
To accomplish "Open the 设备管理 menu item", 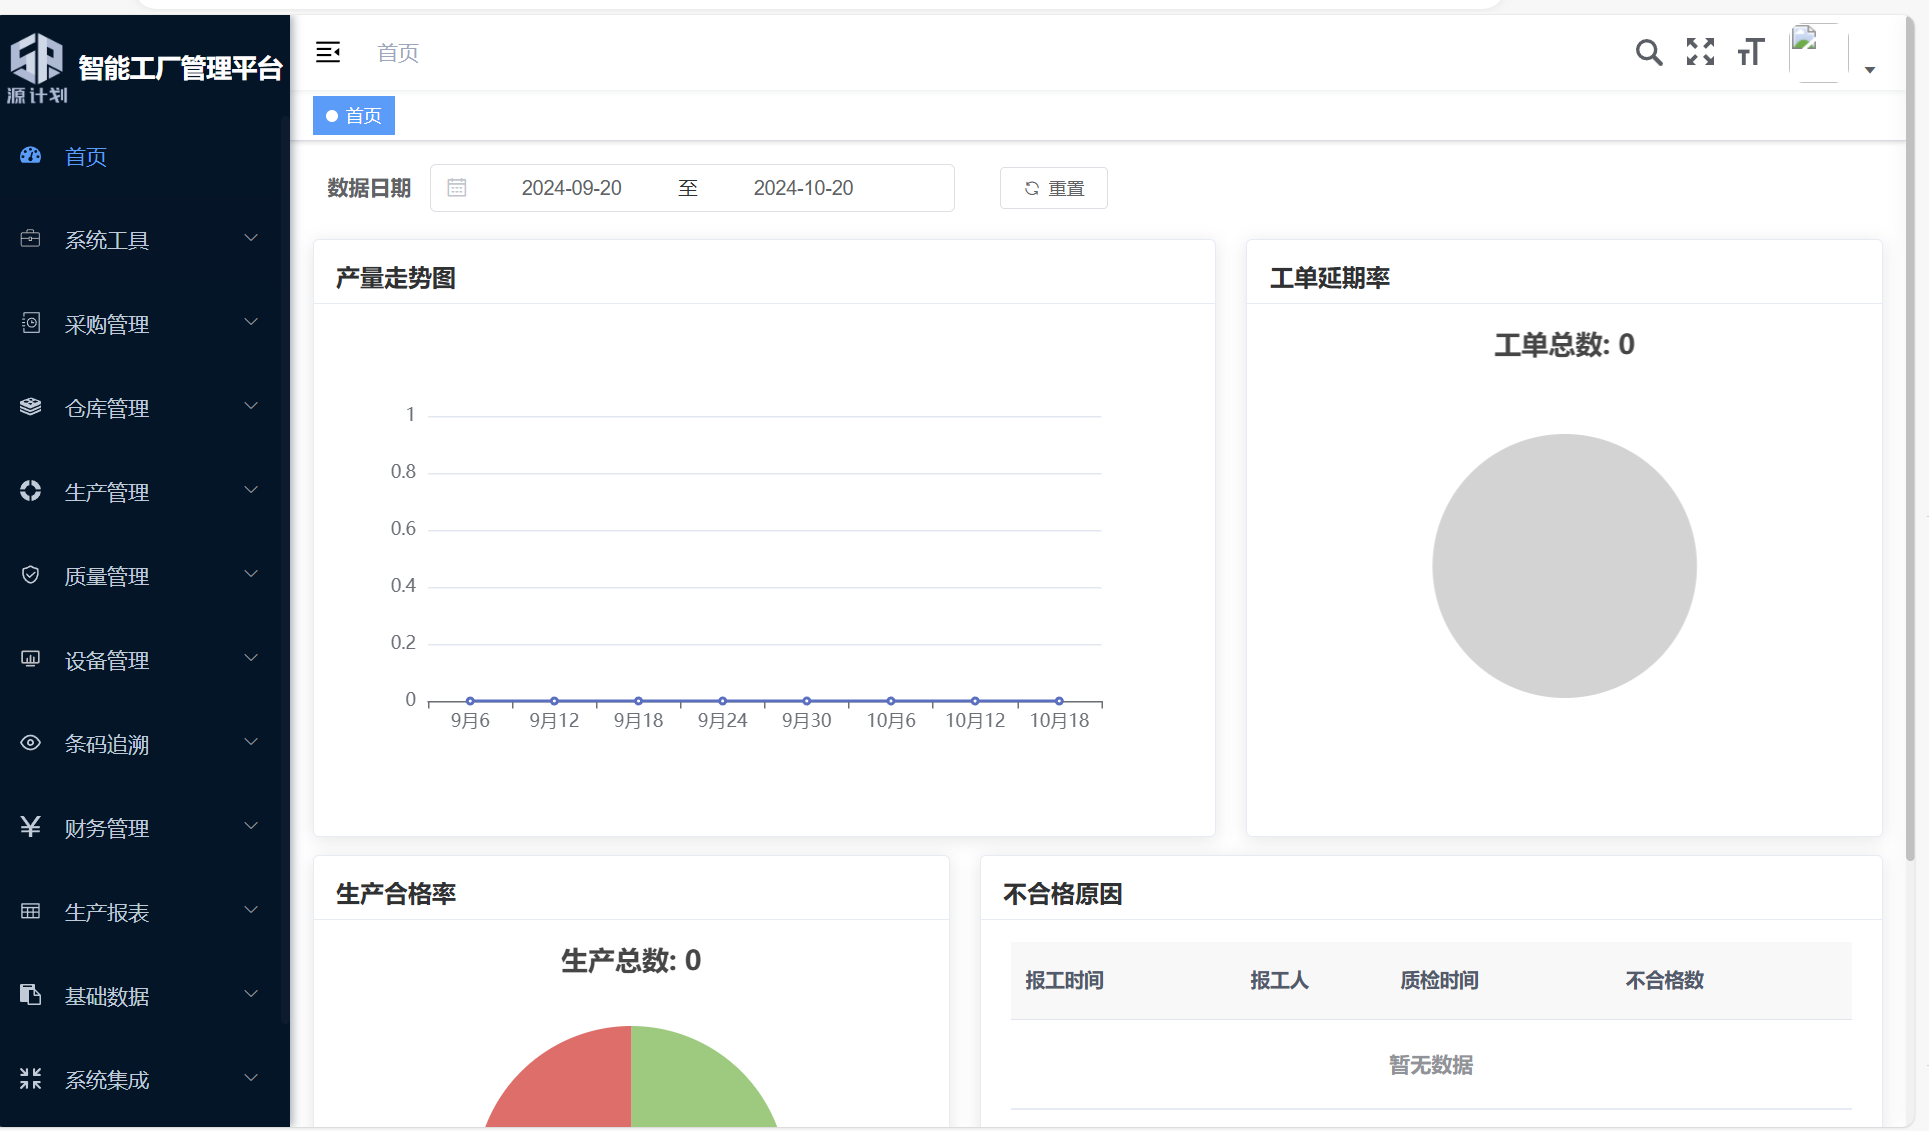I will [145, 660].
